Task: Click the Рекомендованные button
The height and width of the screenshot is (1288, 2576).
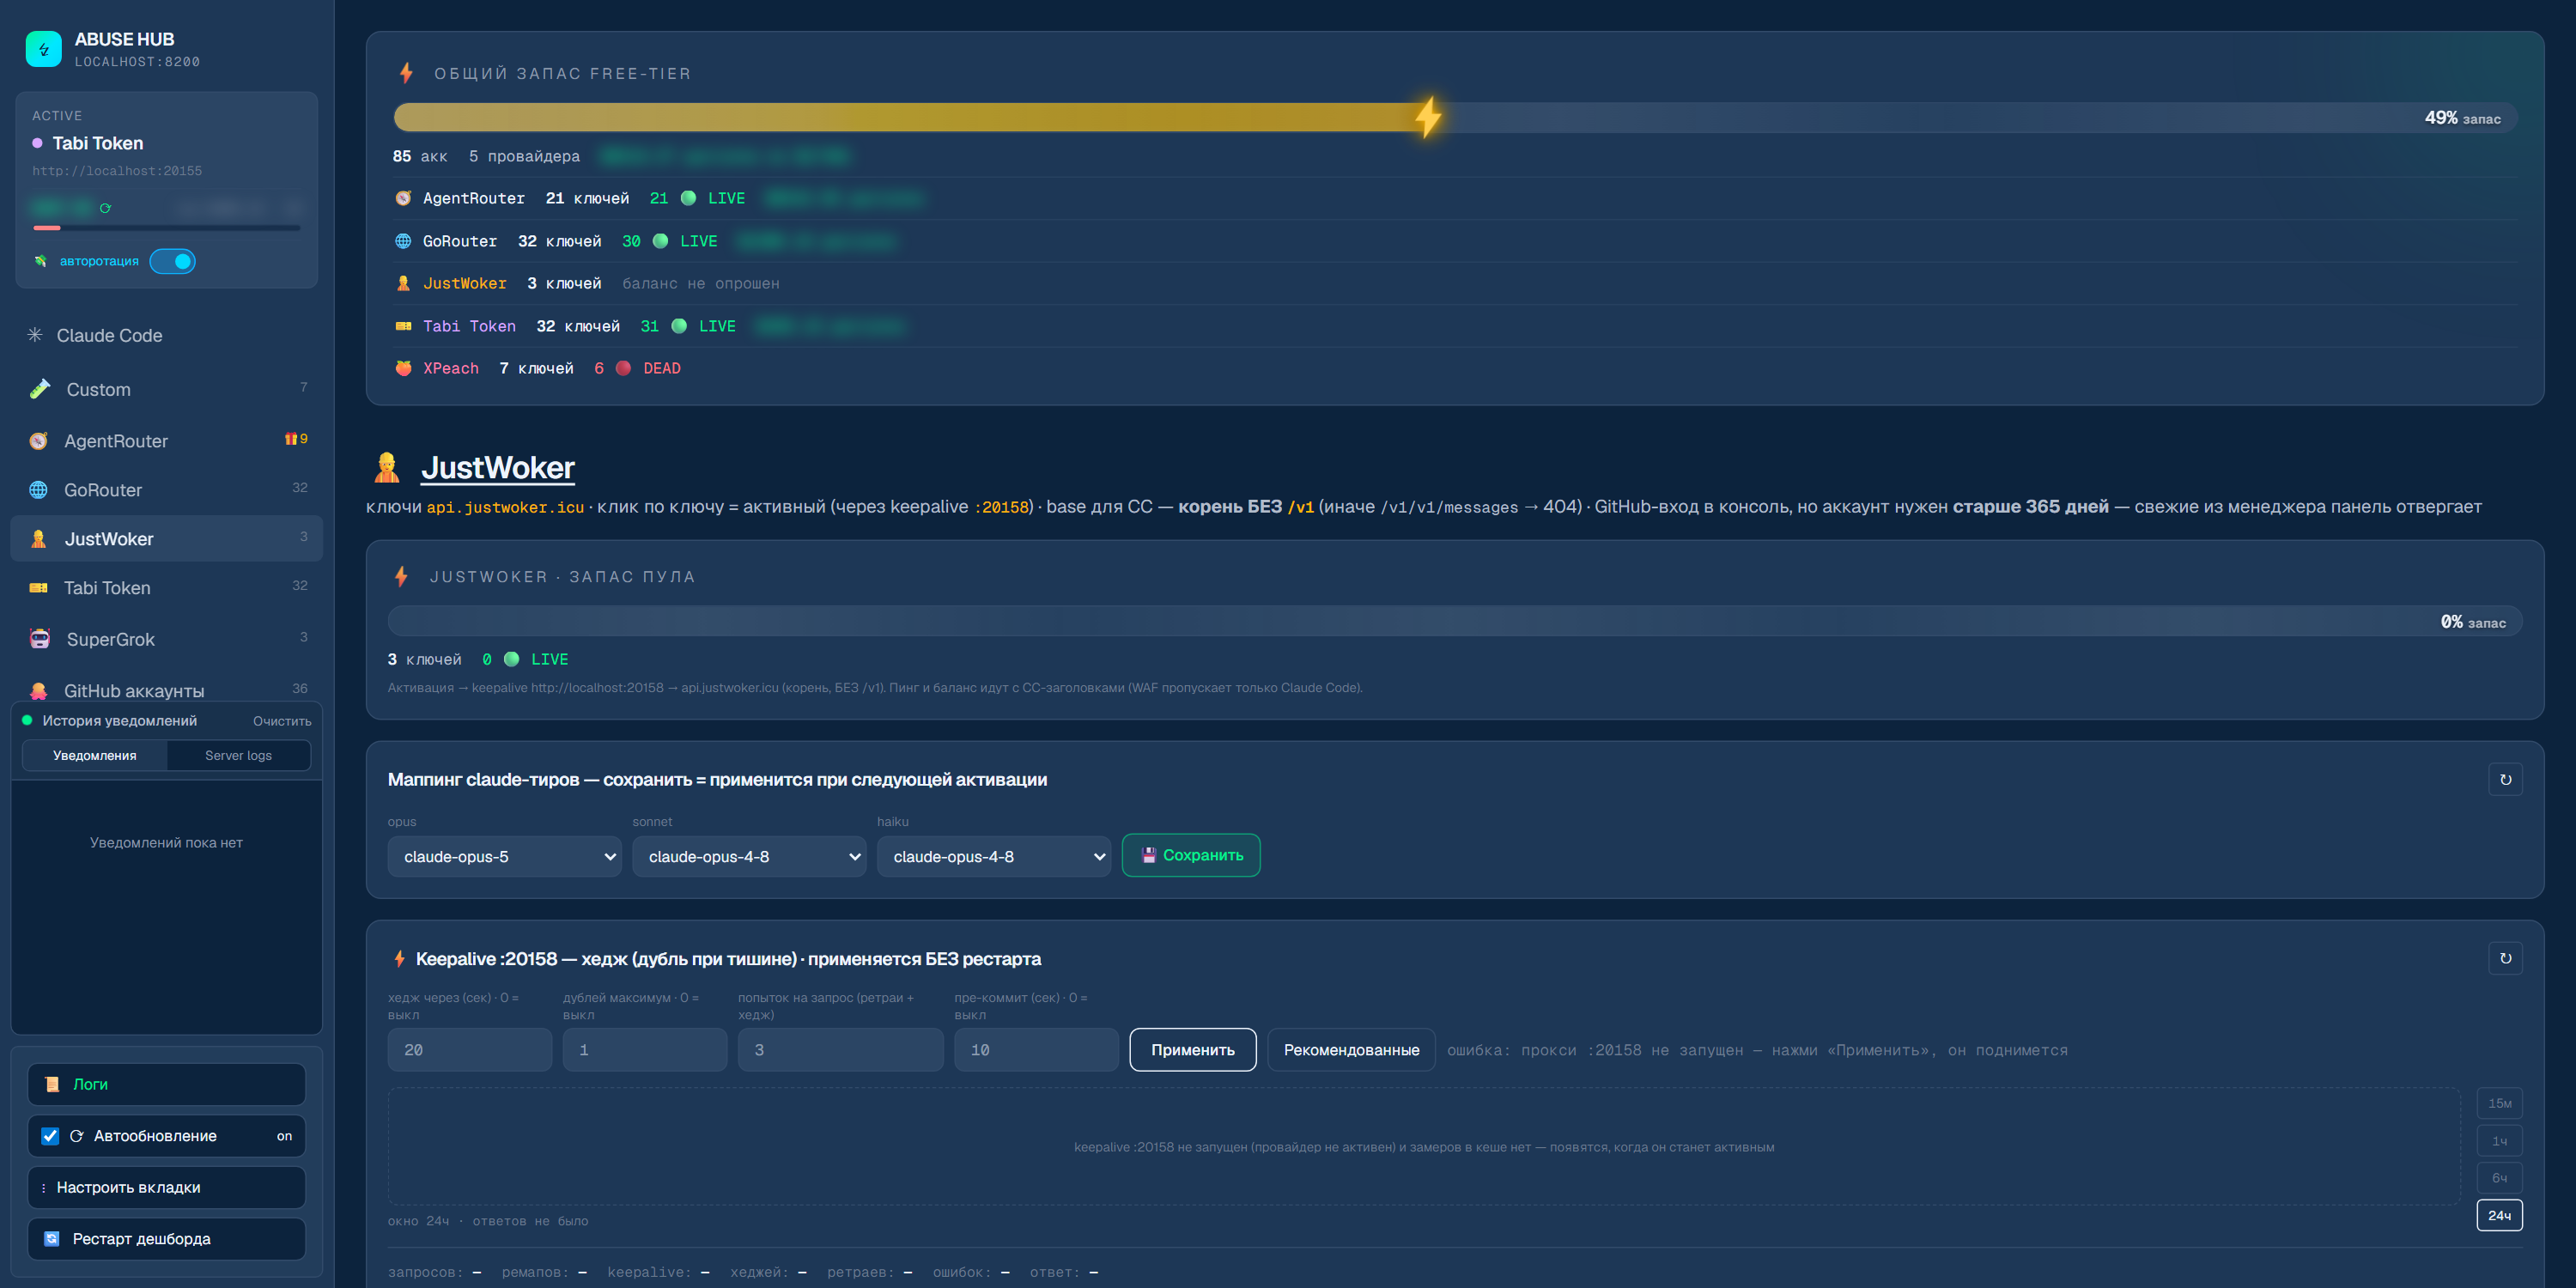Action: pos(1351,1050)
